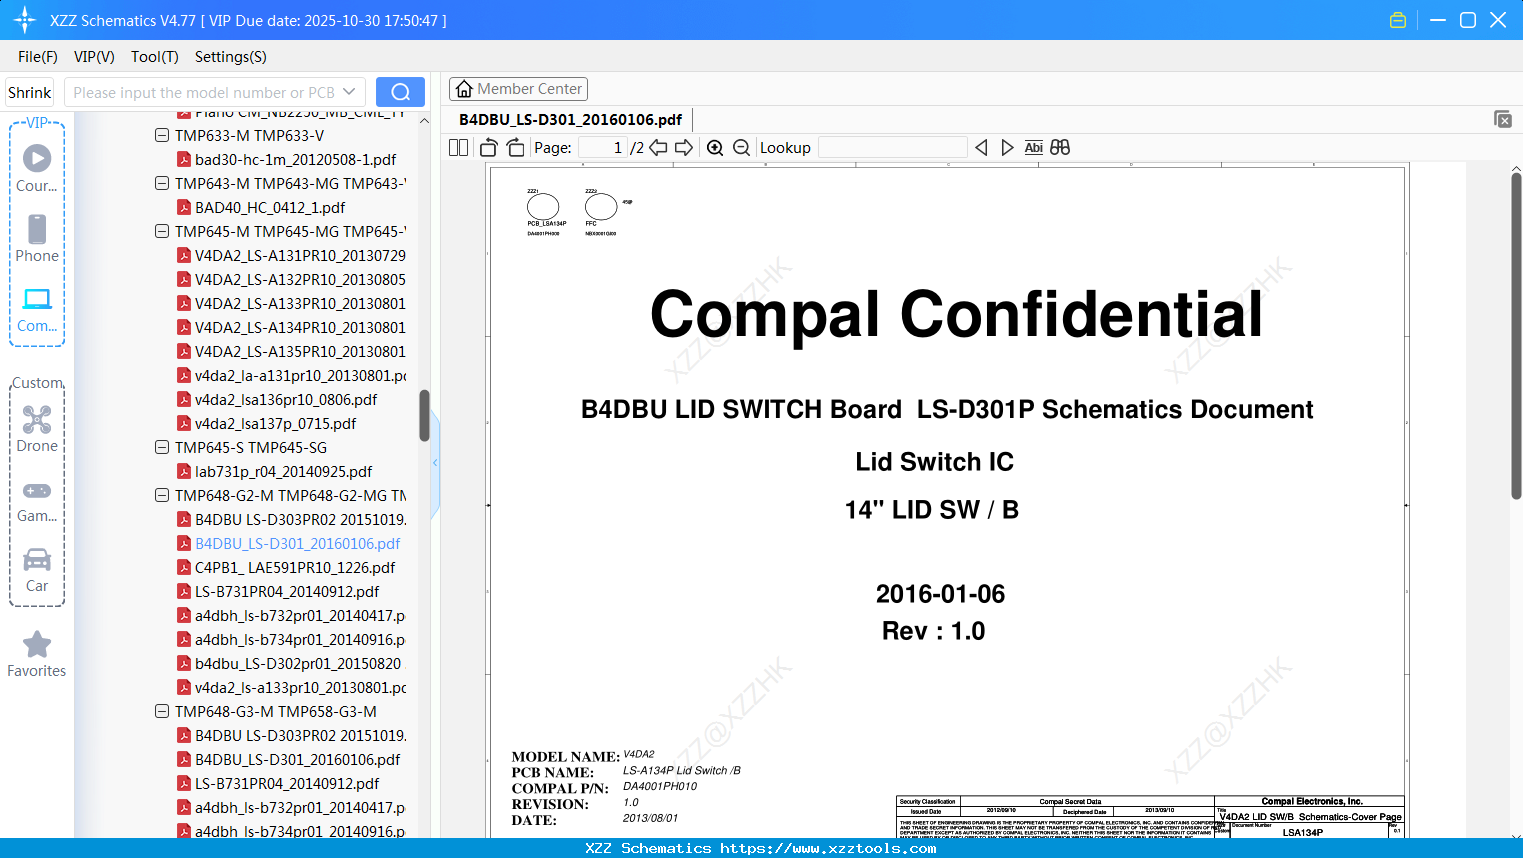This screenshot has height=858, width=1523.
Task: Collapse the TMP648-G3-M TMP658-G3-M node
Action: coord(162,711)
